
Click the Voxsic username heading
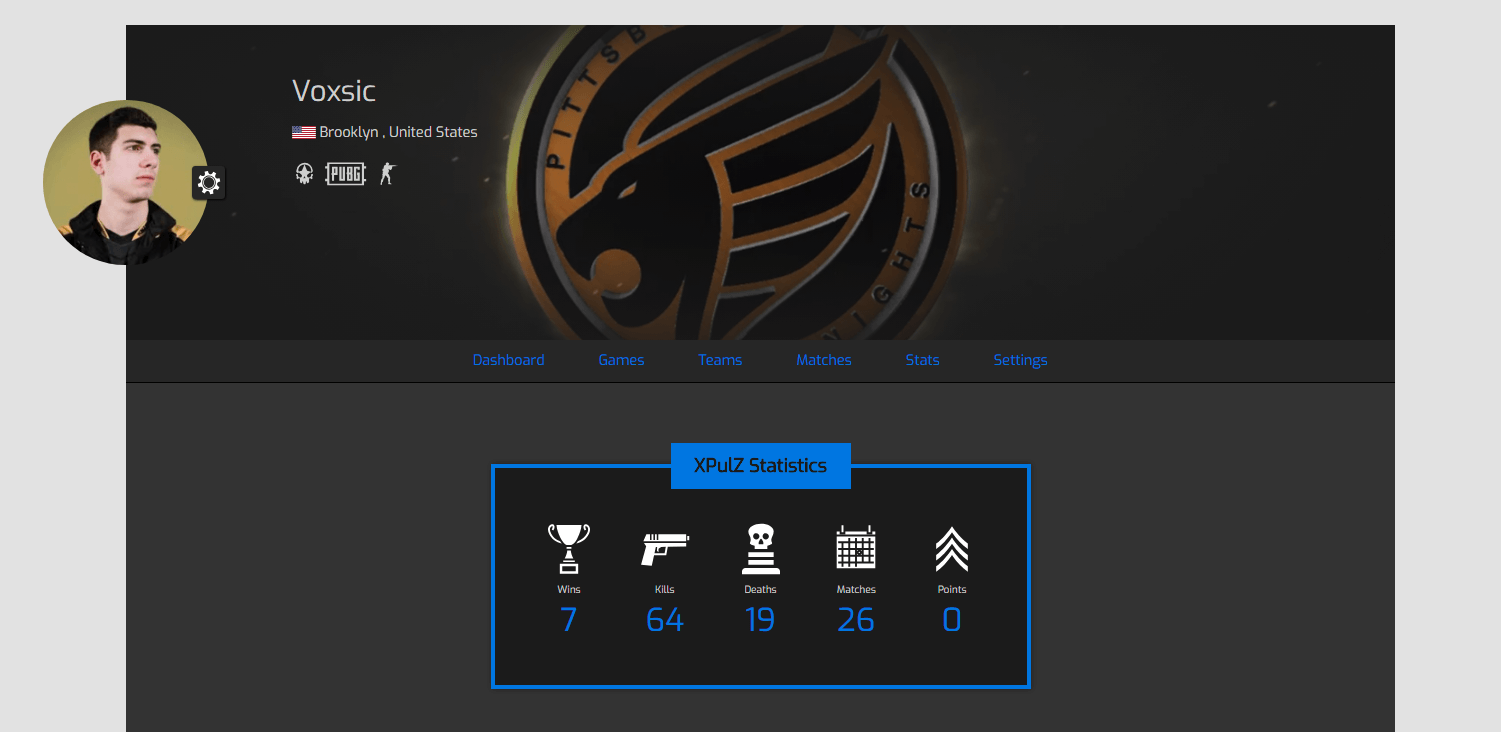click(334, 91)
